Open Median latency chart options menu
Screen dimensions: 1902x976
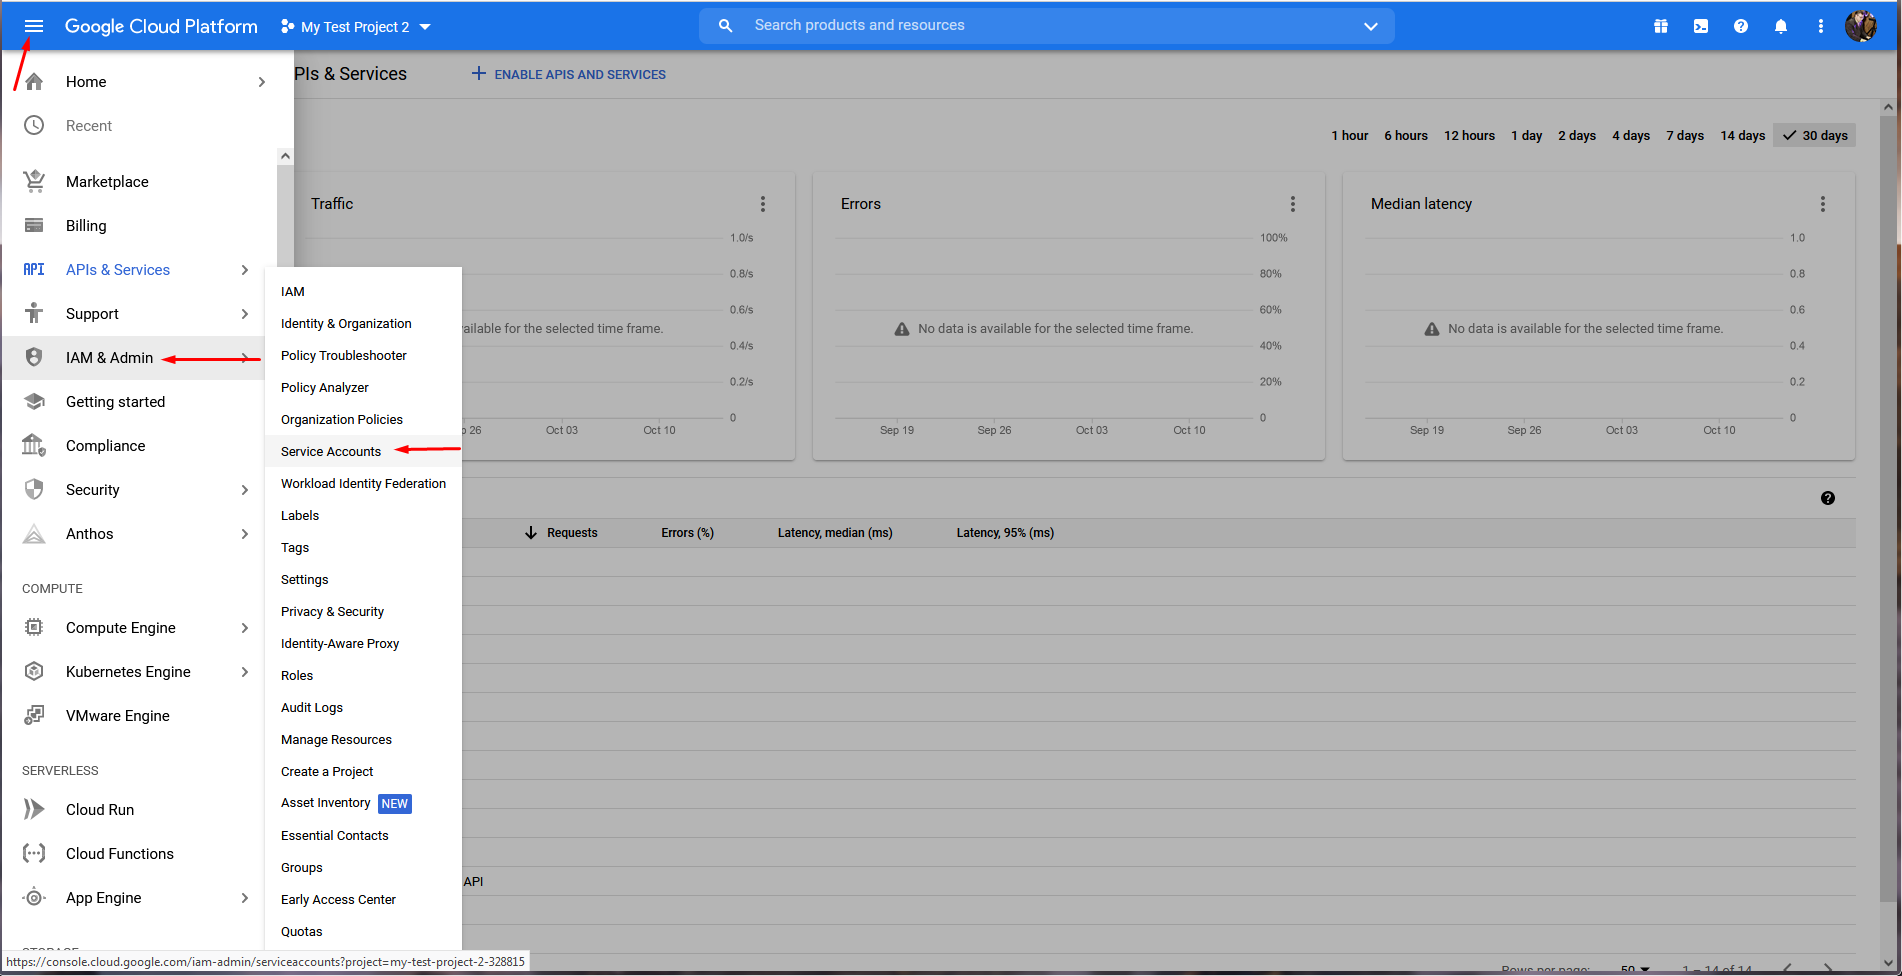click(1822, 204)
